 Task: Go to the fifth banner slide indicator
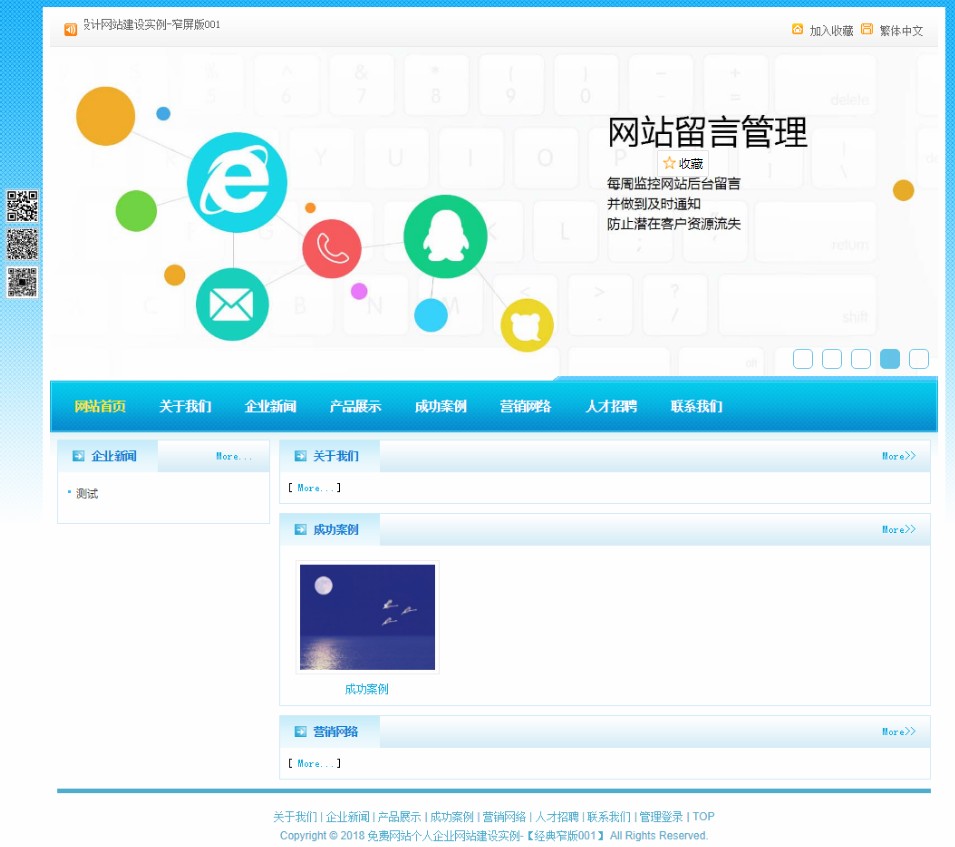pos(919,359)
